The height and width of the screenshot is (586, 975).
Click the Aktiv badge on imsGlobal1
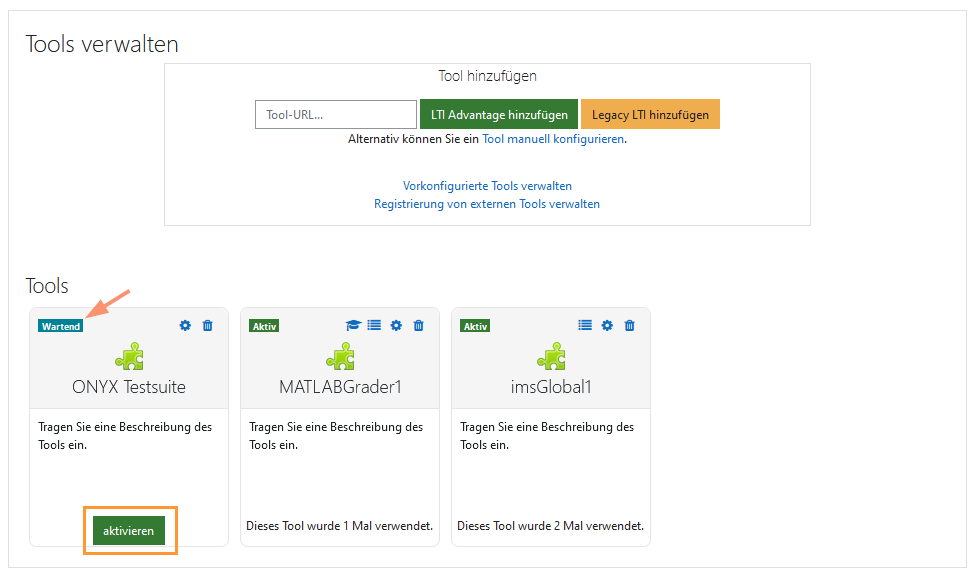[x=474, y=325]
